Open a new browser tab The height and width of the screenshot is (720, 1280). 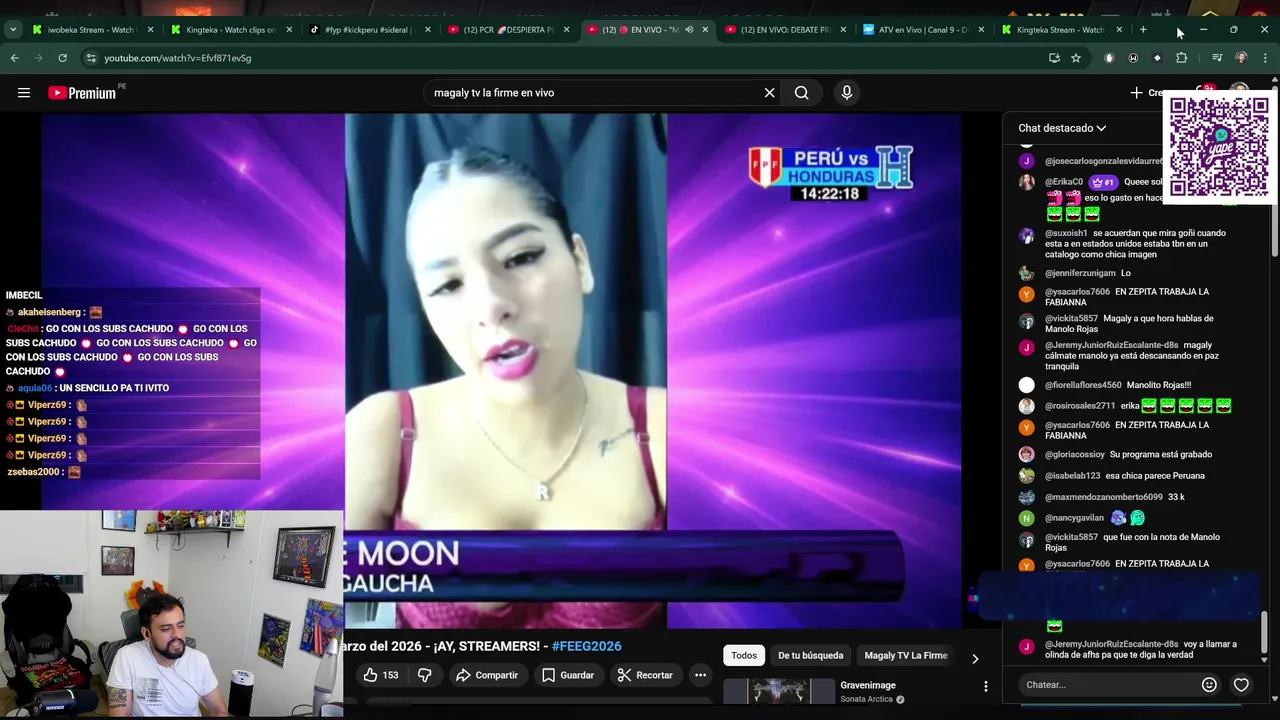click(x=1143, y=30)
